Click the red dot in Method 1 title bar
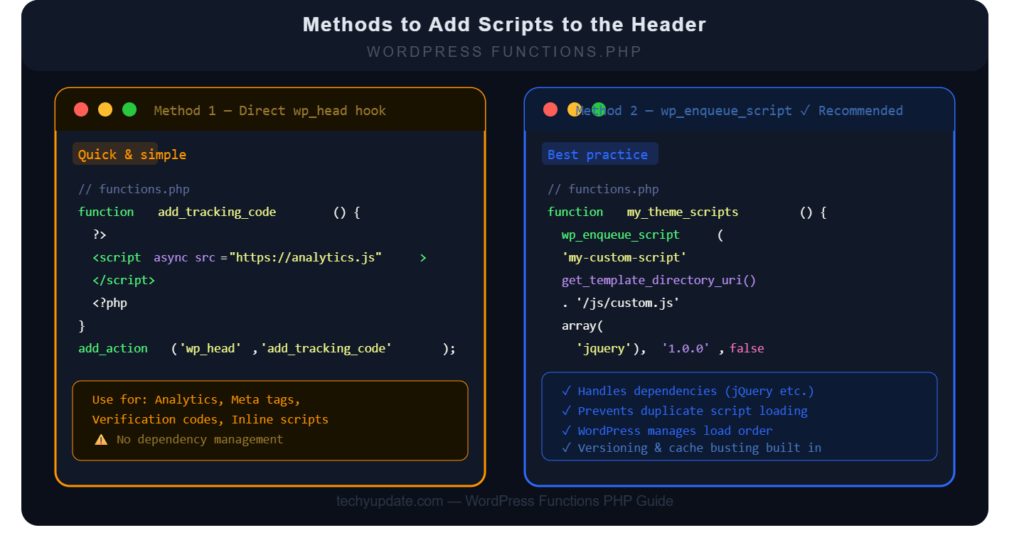The height and width of the screenshot is (540, 1024). coord(81,110)
